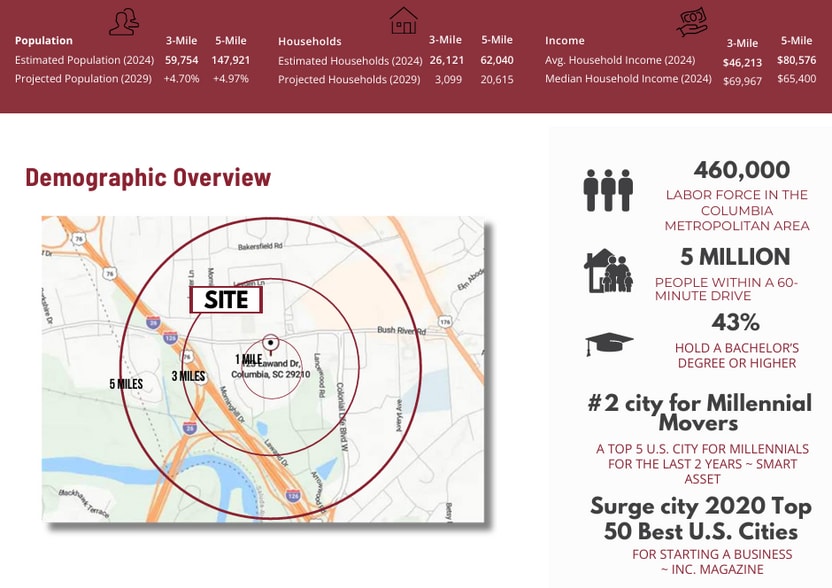The image size is (832, 588).
Task: Select the 1 MILE radius label
Action: tap(248, 359)
